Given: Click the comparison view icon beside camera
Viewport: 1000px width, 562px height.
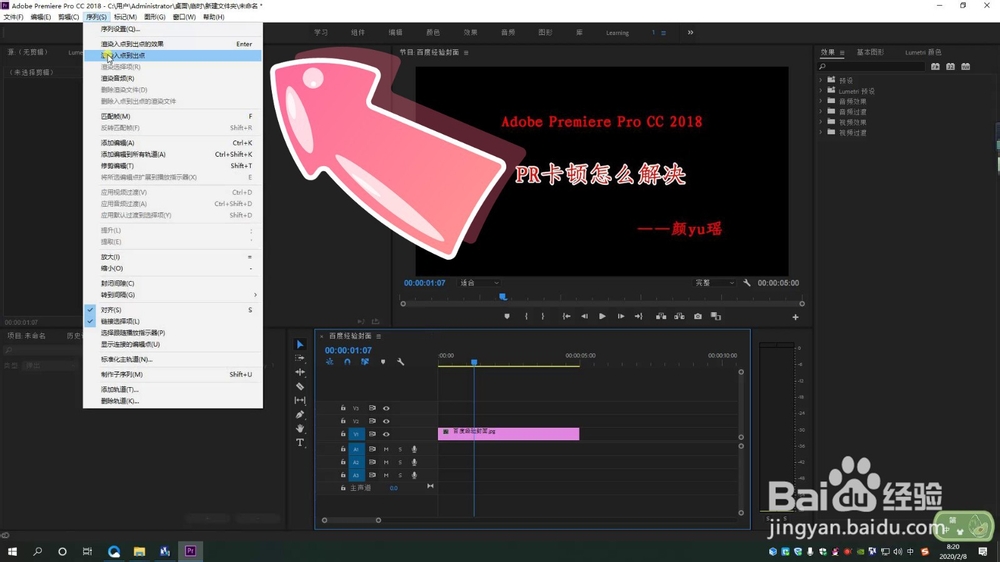Looking at the screenshot, I should pyautogui.click(x=716, y=316).
